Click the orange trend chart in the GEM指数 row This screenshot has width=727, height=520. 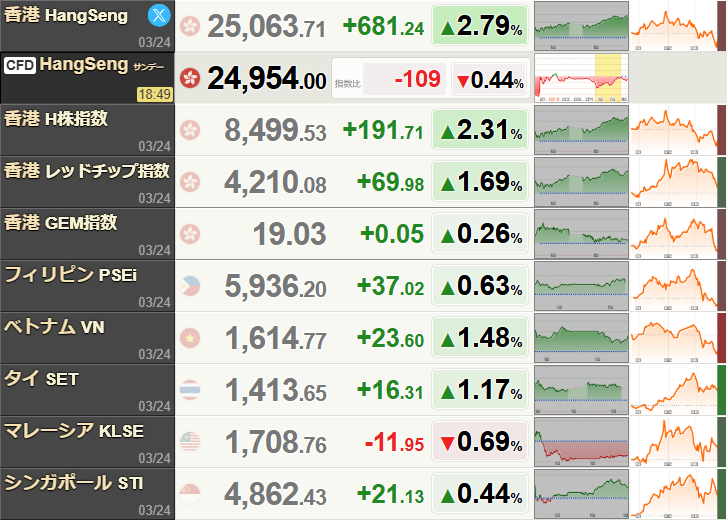tap(674, 234)
